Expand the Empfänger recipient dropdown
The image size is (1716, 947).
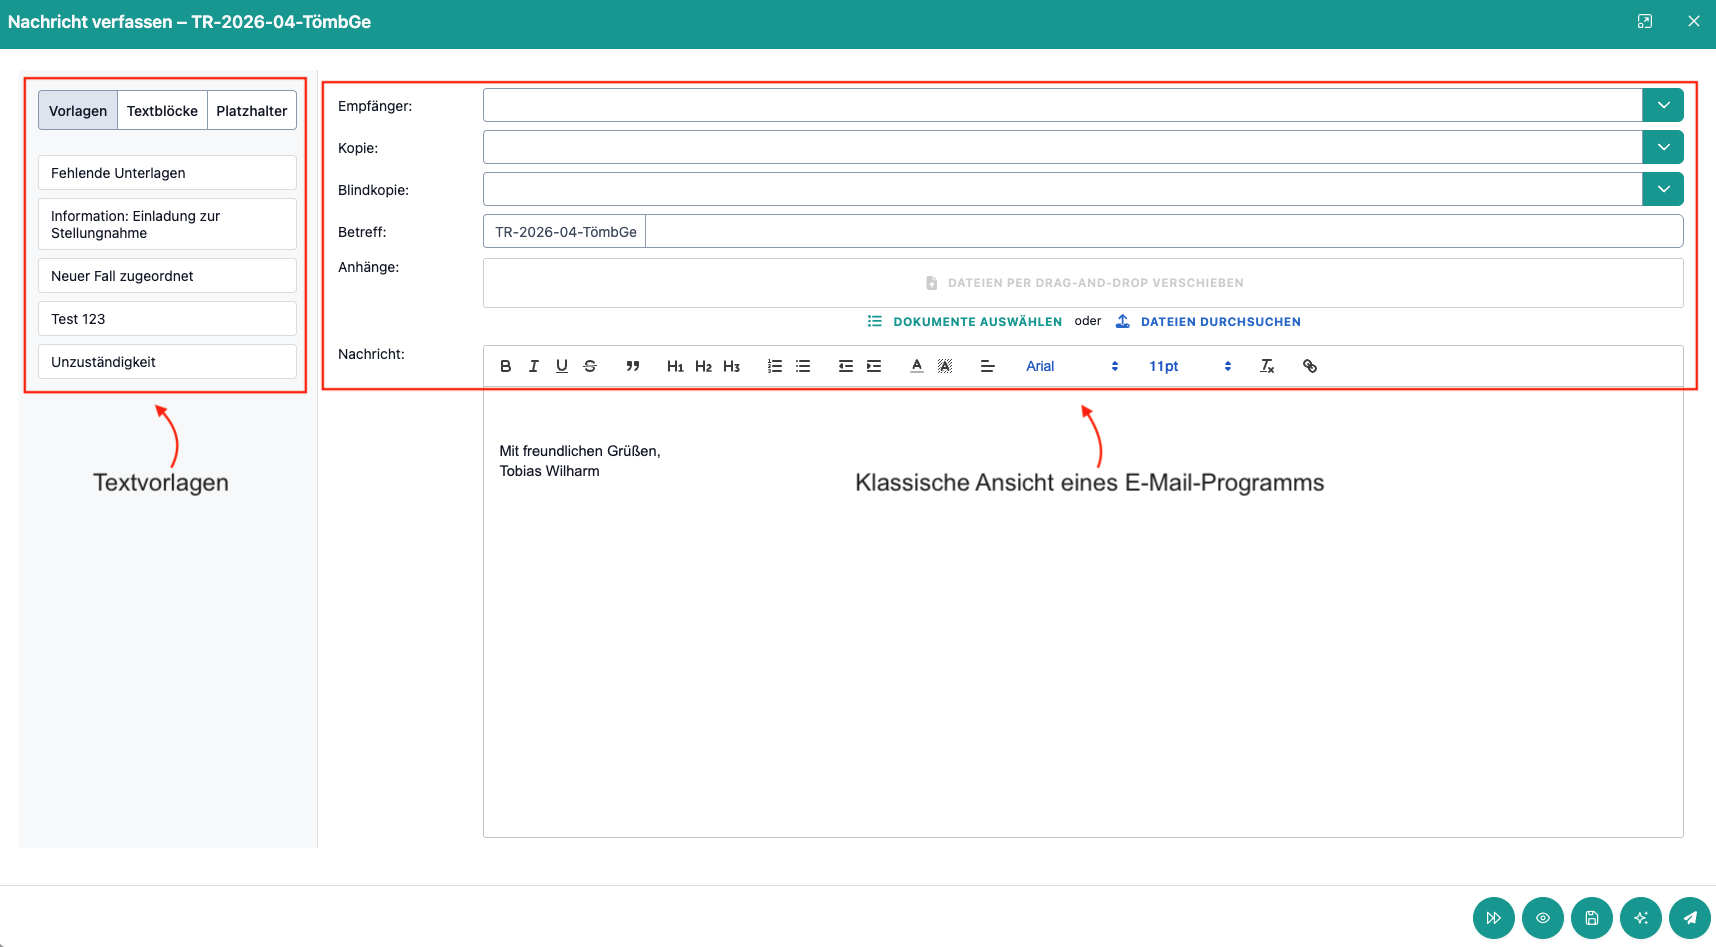point(1663,105)
